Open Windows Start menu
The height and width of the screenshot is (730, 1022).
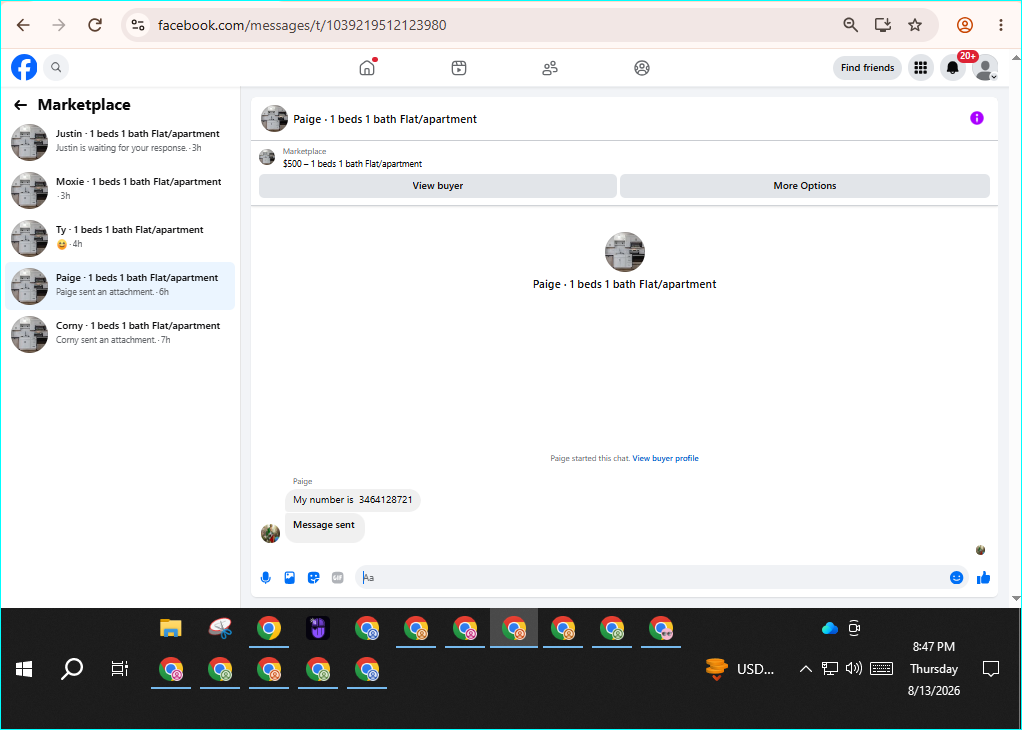[x=24, y=669]
